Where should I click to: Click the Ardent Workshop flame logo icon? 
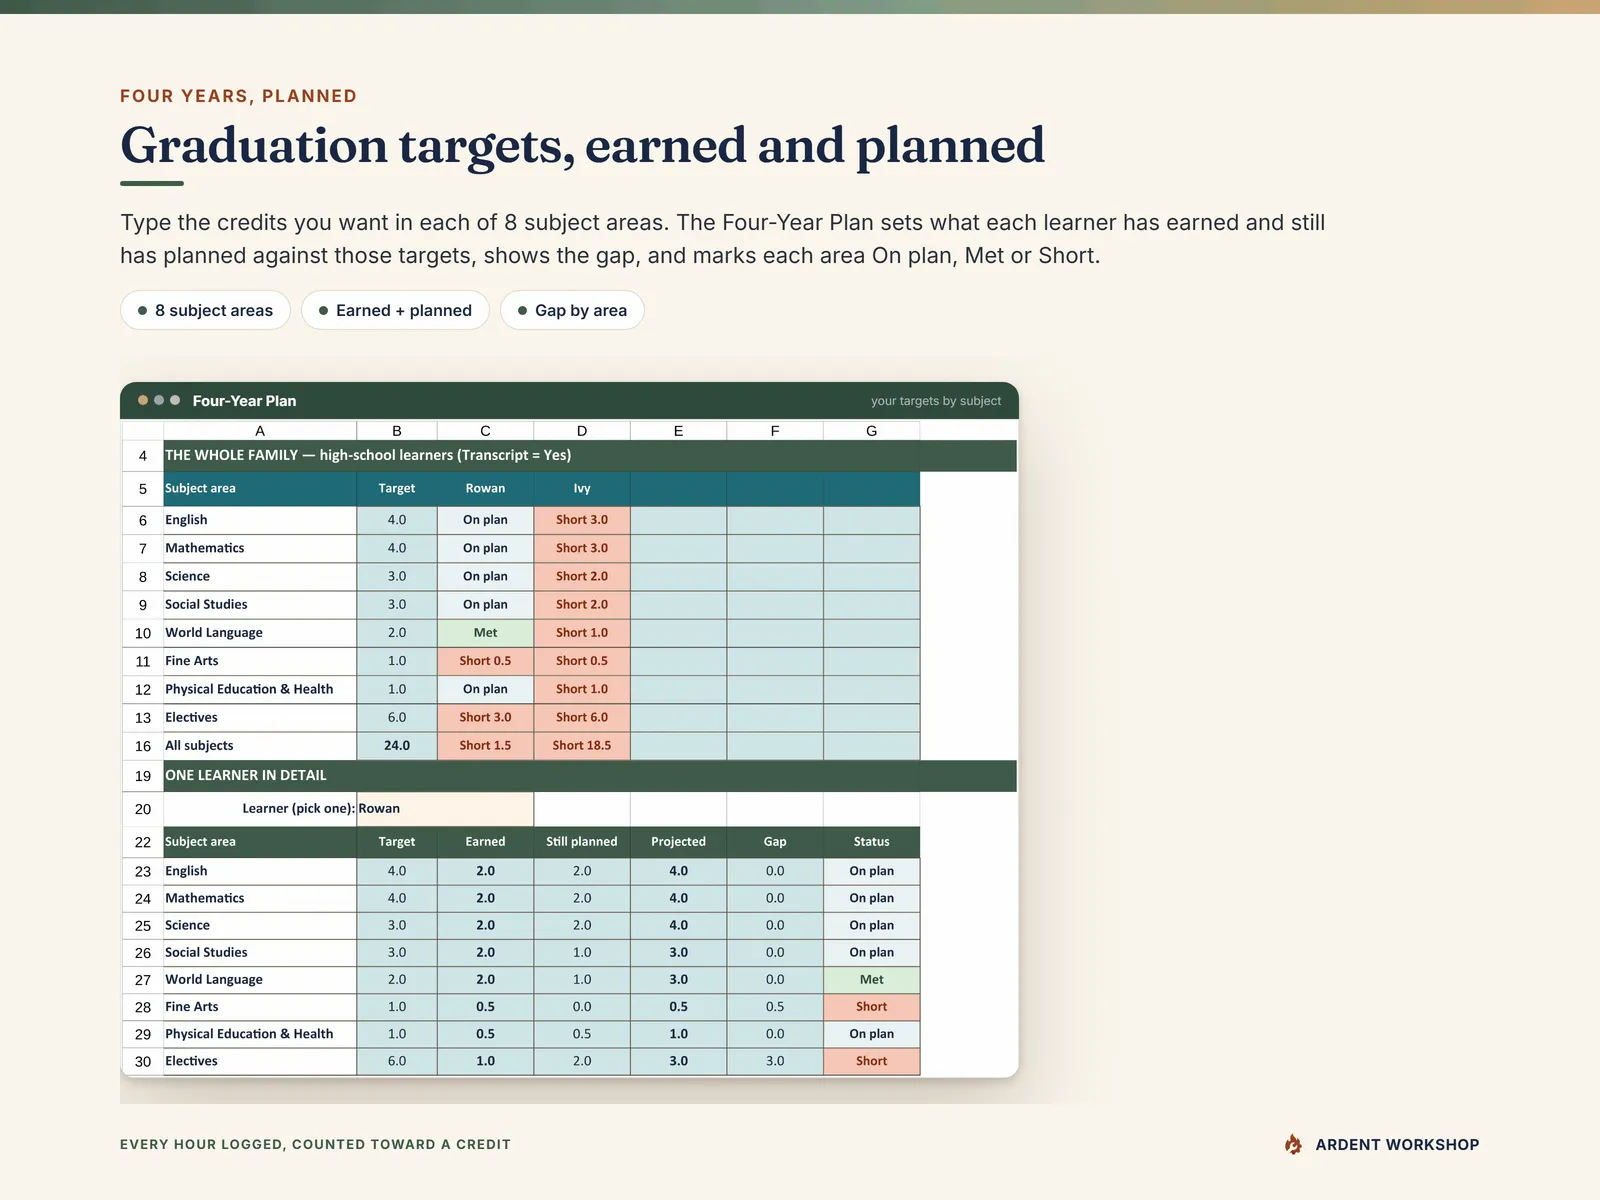pos(1293,1144)
